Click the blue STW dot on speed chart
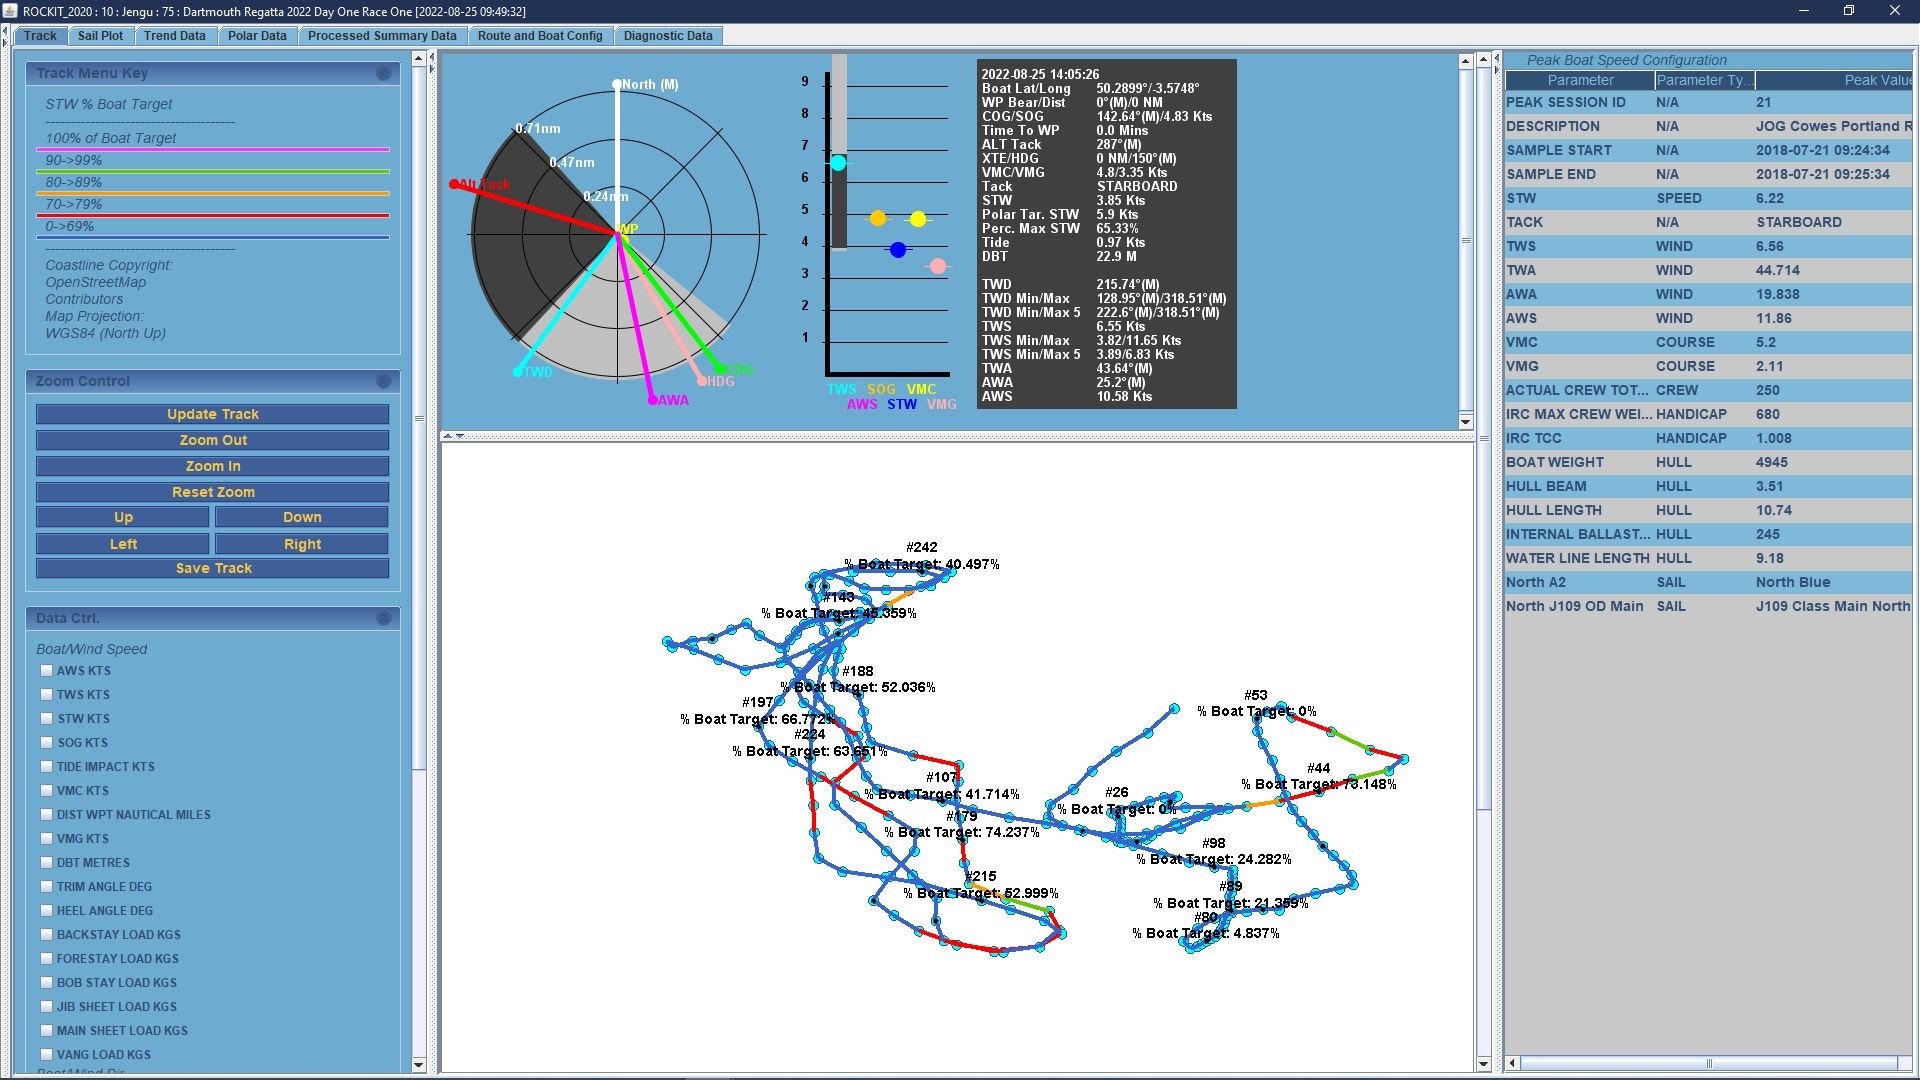The image size is (1920, 1080). [898, 251]
